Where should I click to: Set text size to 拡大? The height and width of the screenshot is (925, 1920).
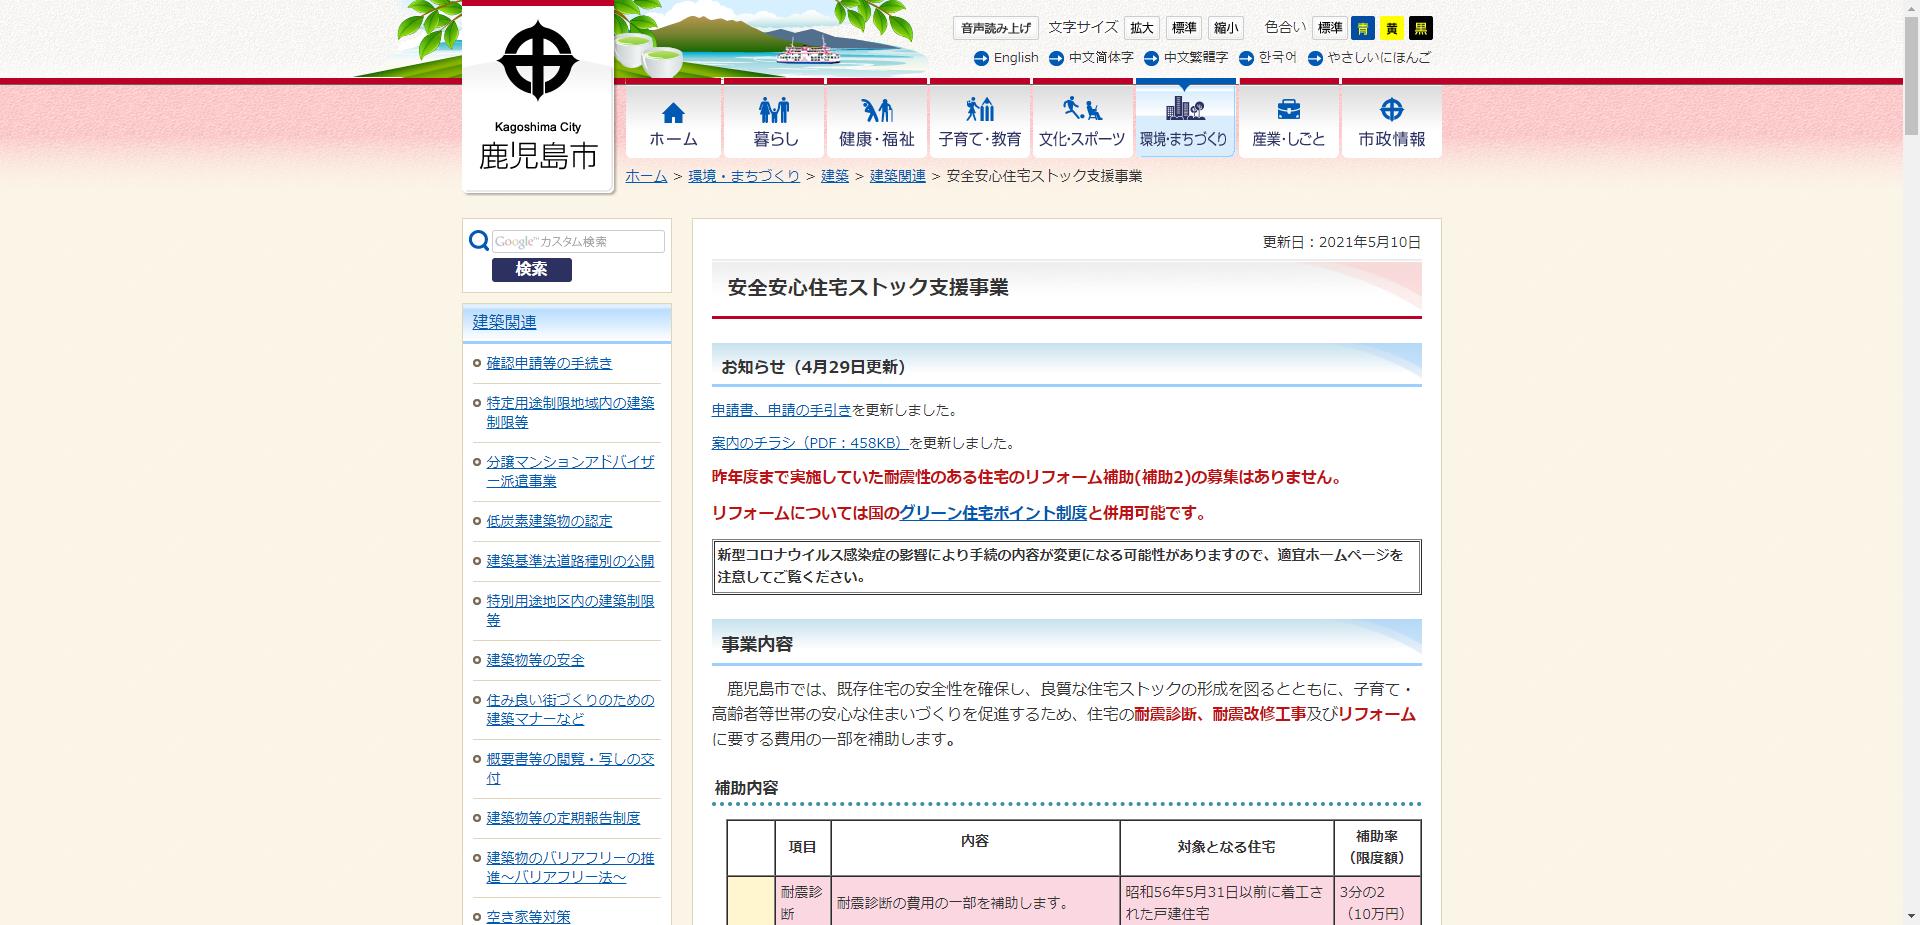tap(1140, 27)
